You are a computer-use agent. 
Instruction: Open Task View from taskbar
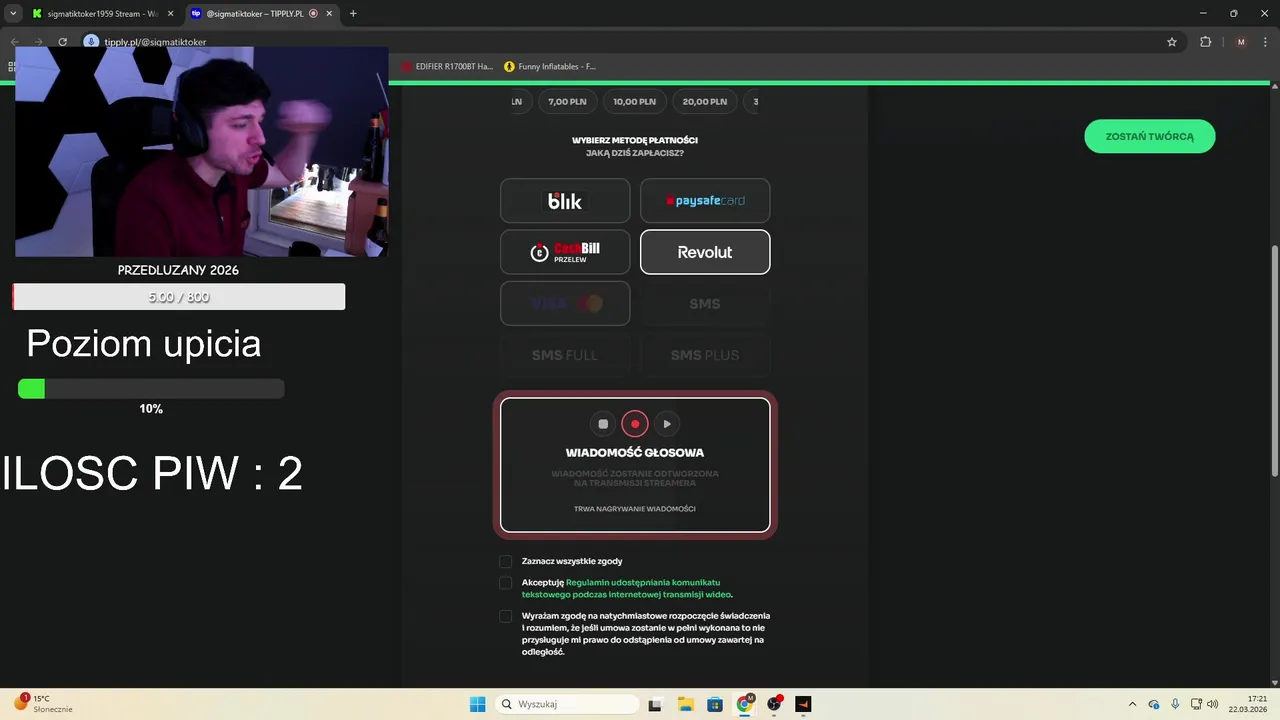tap(655, 704)
